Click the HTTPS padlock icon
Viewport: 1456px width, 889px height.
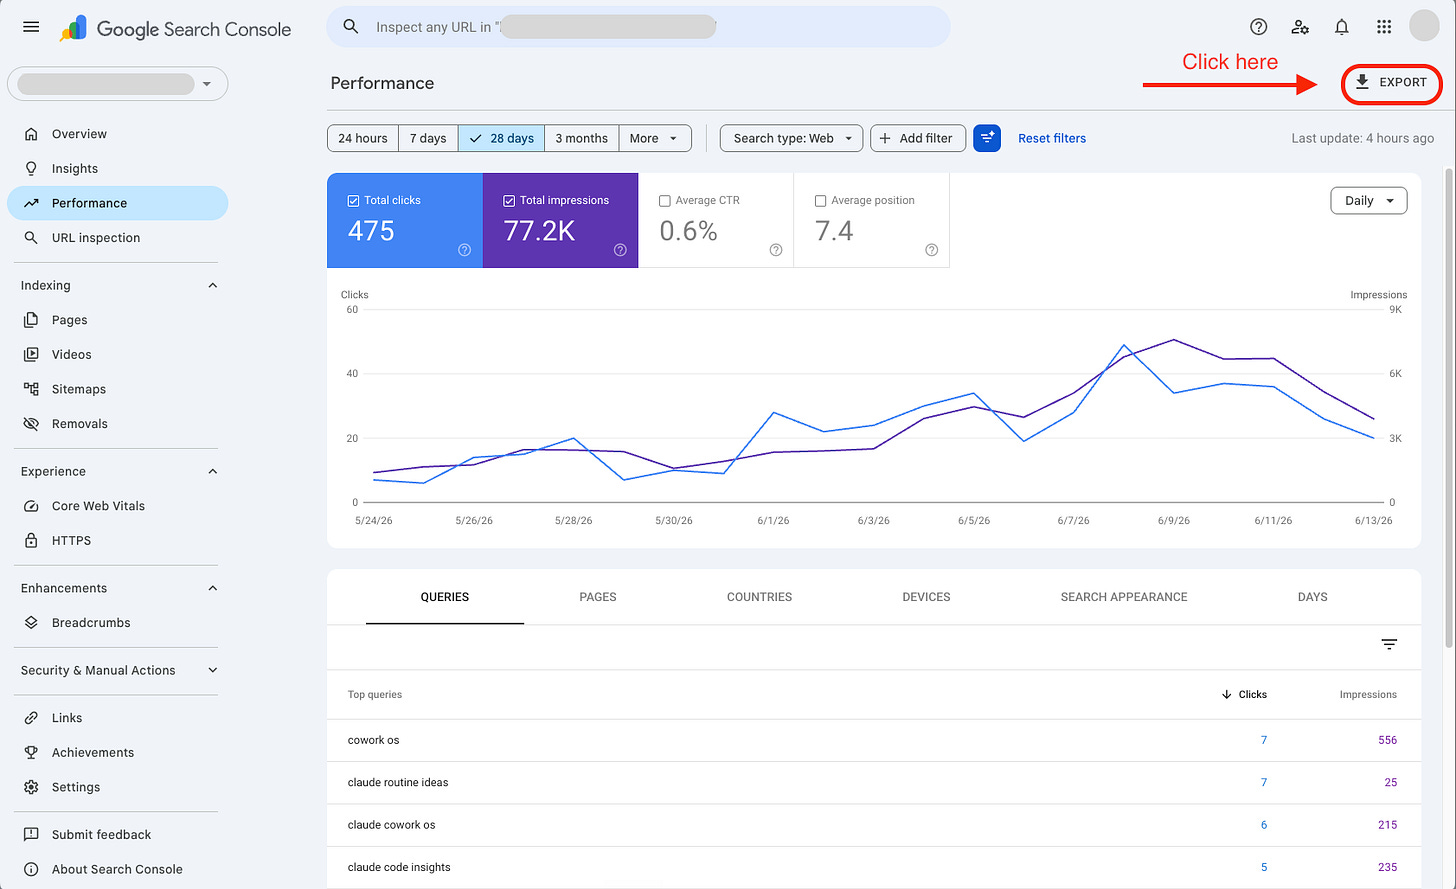[x=31, y=540]
